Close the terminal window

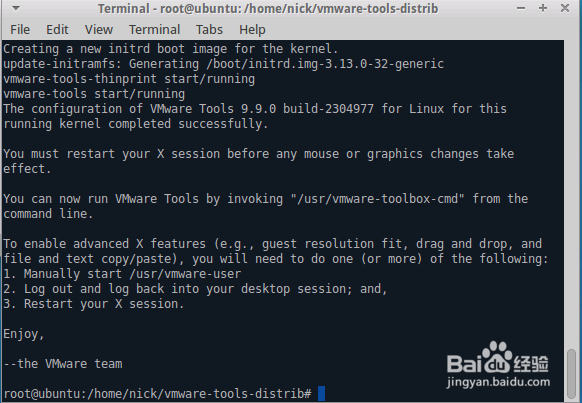coord(565,8)
